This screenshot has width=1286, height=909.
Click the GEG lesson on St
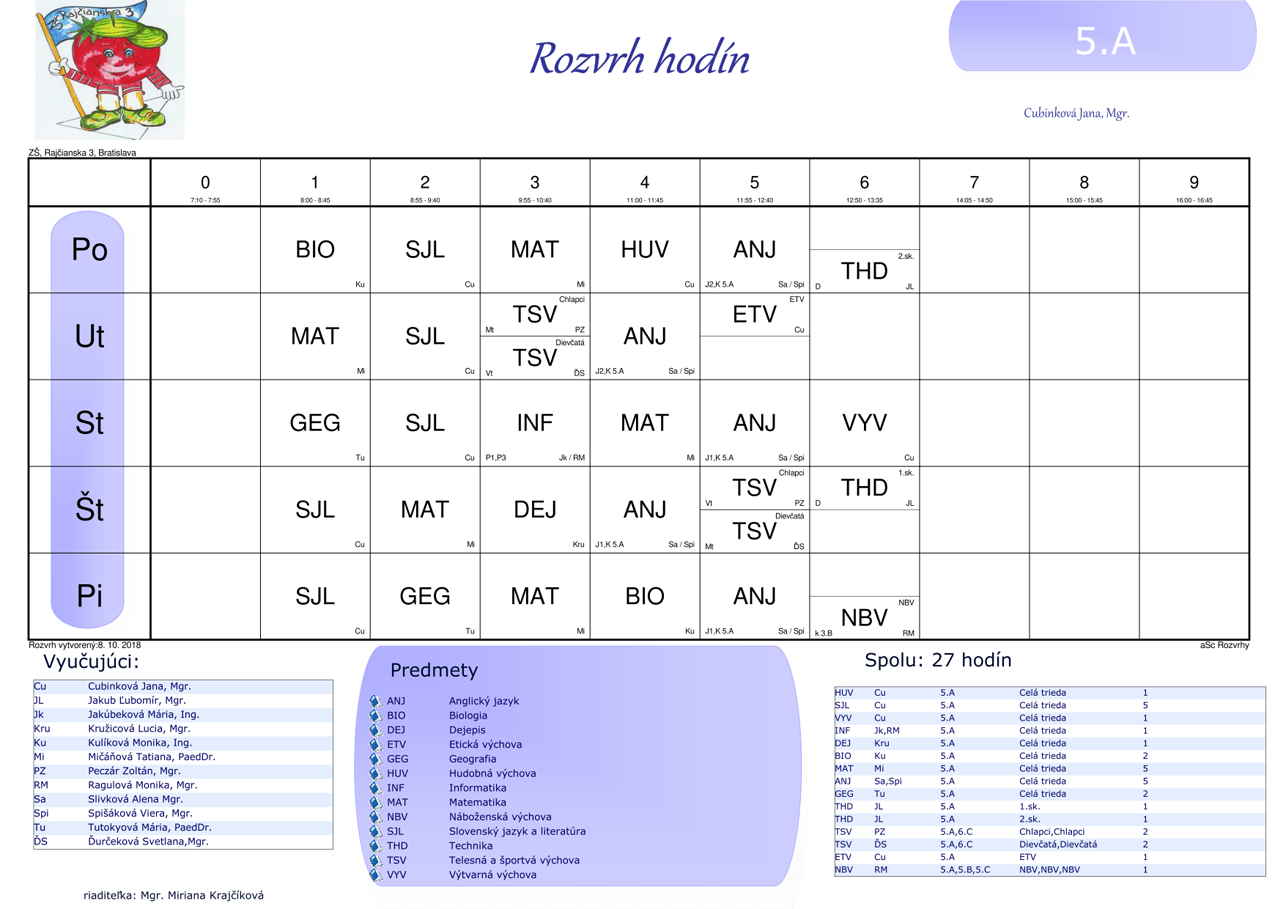click(x=315, y=423)
